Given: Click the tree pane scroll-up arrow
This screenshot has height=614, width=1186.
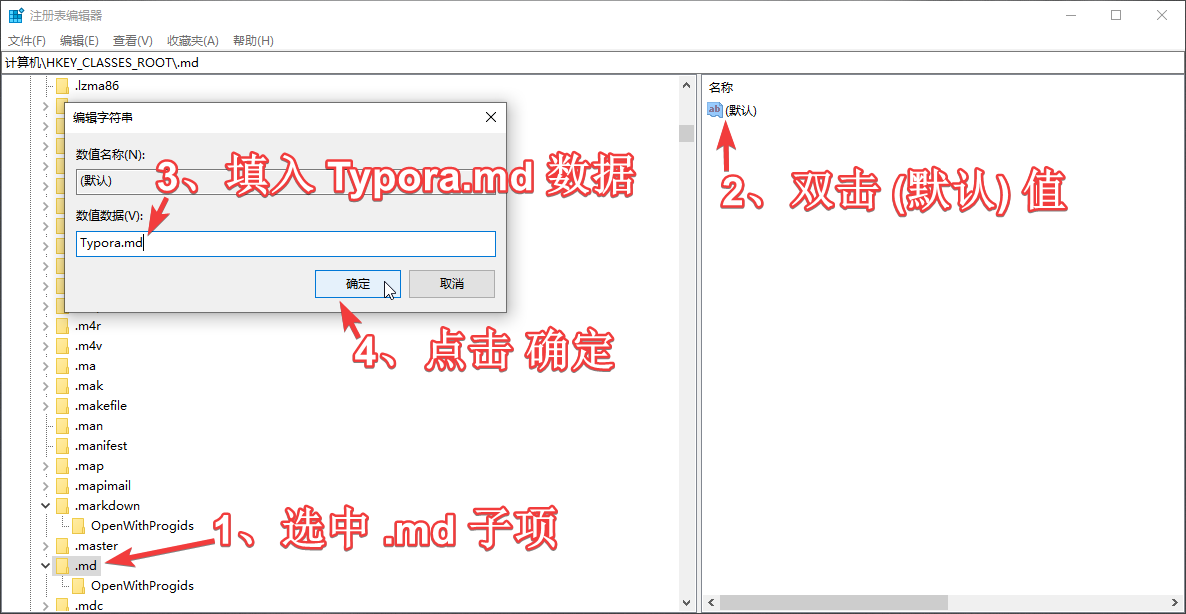Looking at the screenshot, I should coord(686,85).
